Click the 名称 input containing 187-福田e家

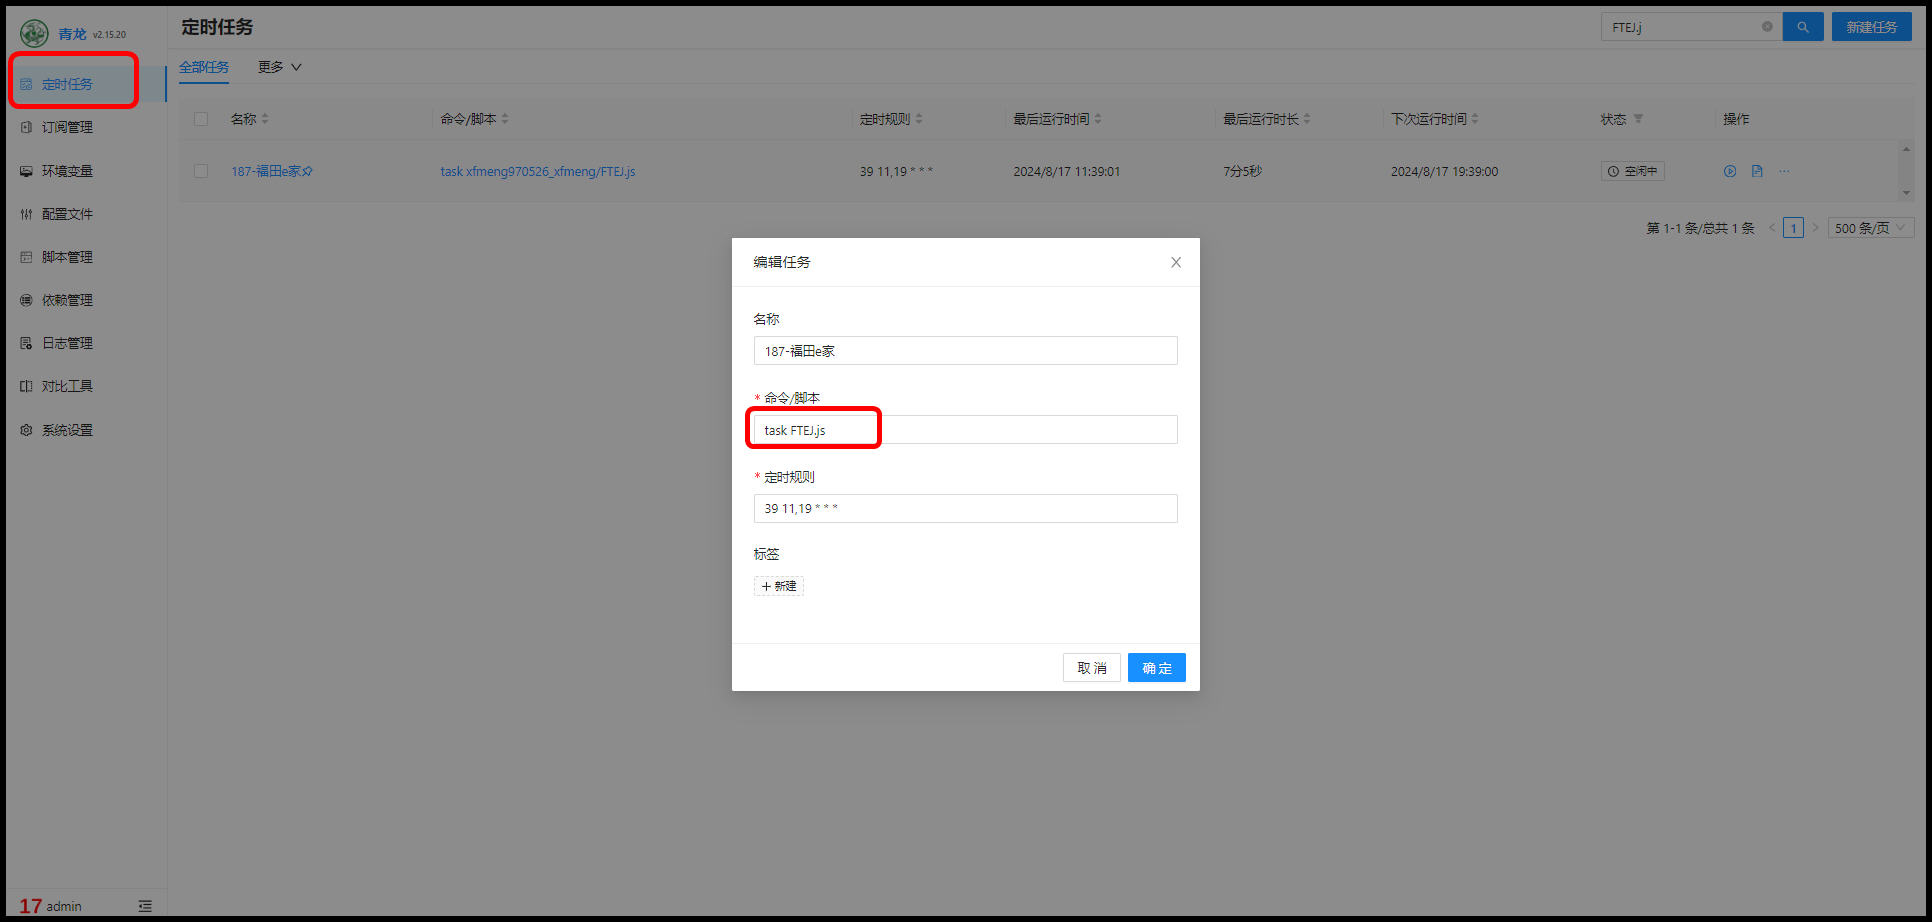[x=965, y=351]
